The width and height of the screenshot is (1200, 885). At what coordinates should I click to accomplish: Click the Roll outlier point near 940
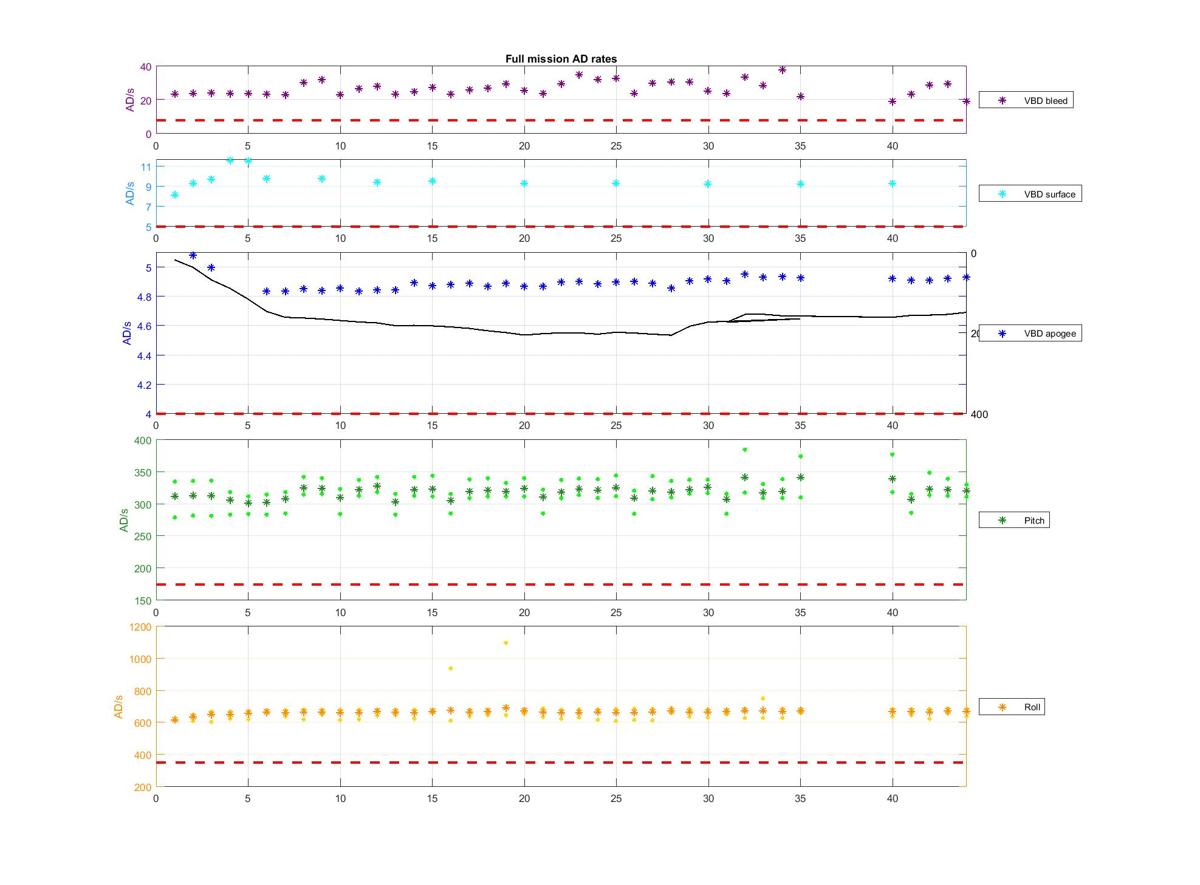[451, 668]
